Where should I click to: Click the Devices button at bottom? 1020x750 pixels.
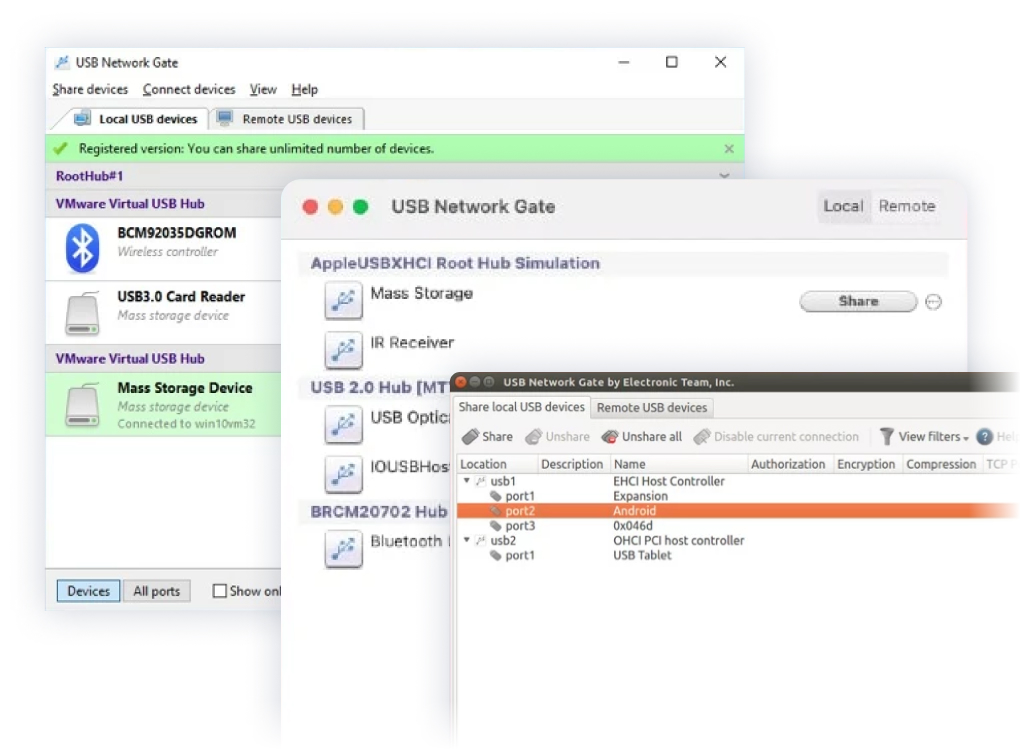[x=88, y=591]
